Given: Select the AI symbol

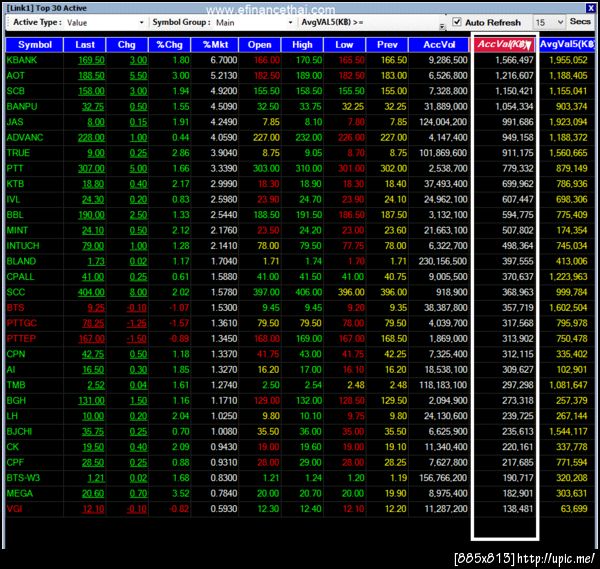Looking at the screenshot, I should tap(11, 370).
